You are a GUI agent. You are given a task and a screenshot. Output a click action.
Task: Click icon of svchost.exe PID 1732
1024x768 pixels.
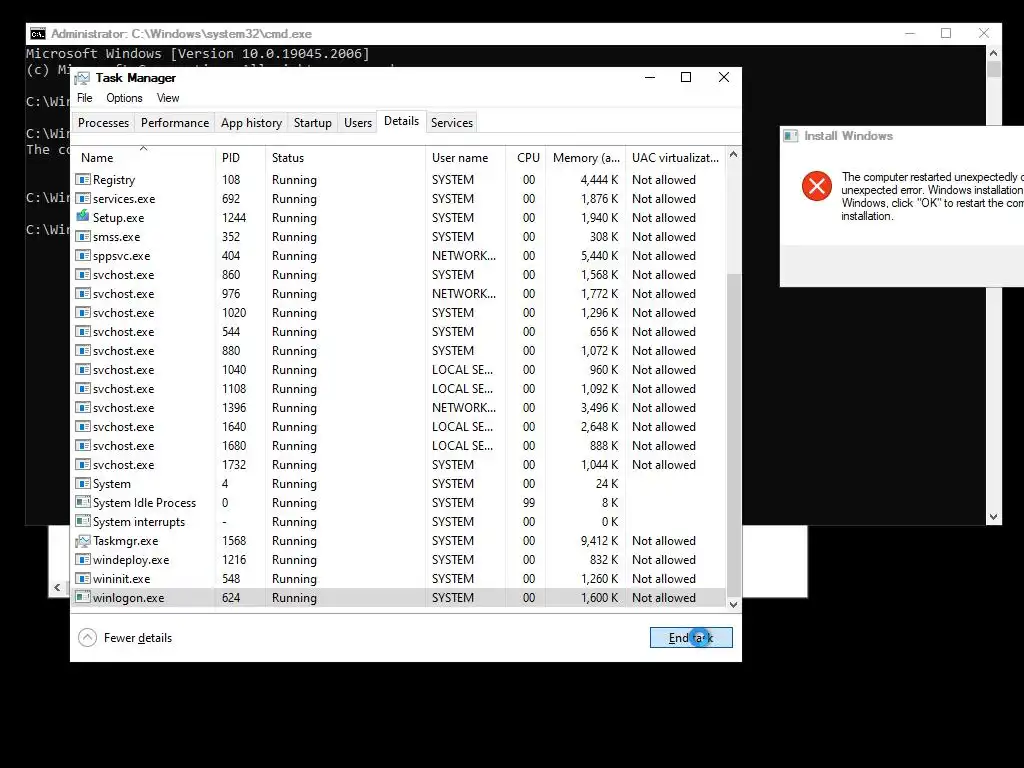(x=83, y=465)
